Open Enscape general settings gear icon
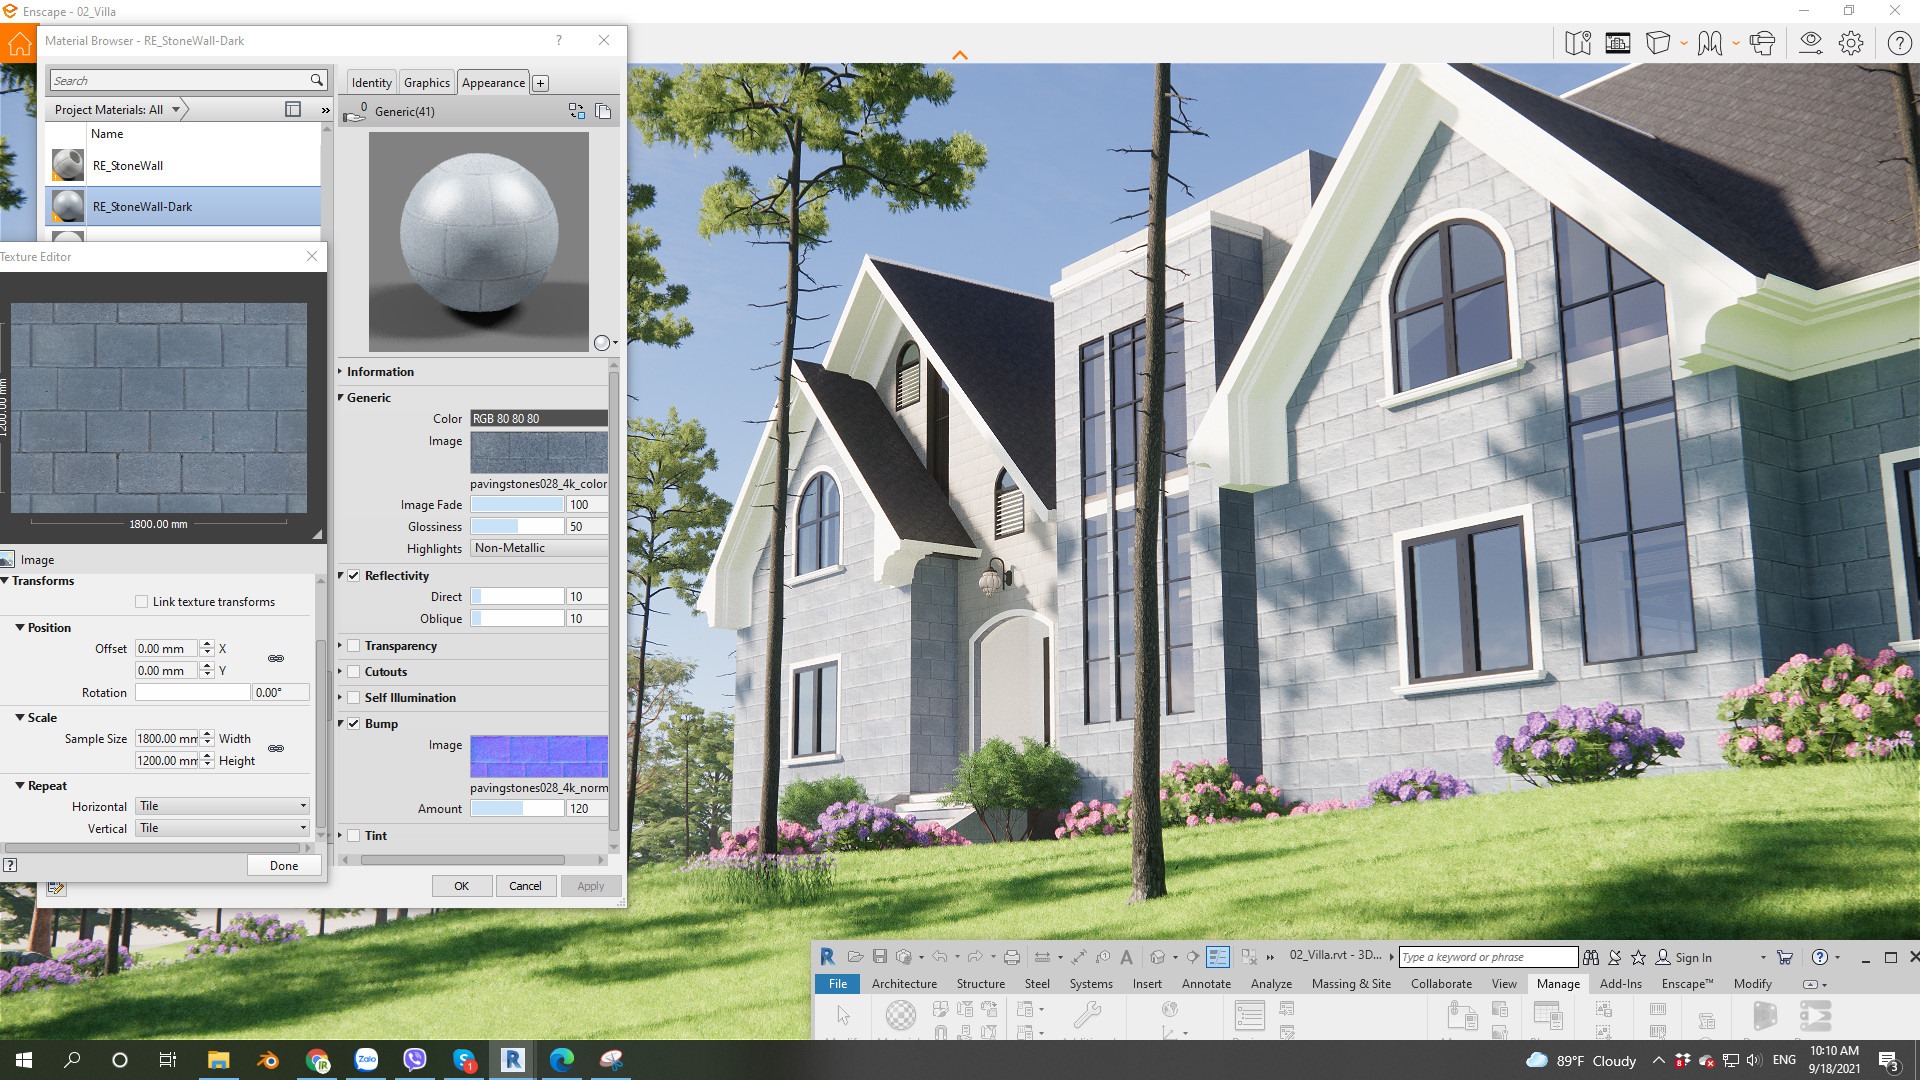This screenshot has width=1920, height=1080. [1851, 43]
